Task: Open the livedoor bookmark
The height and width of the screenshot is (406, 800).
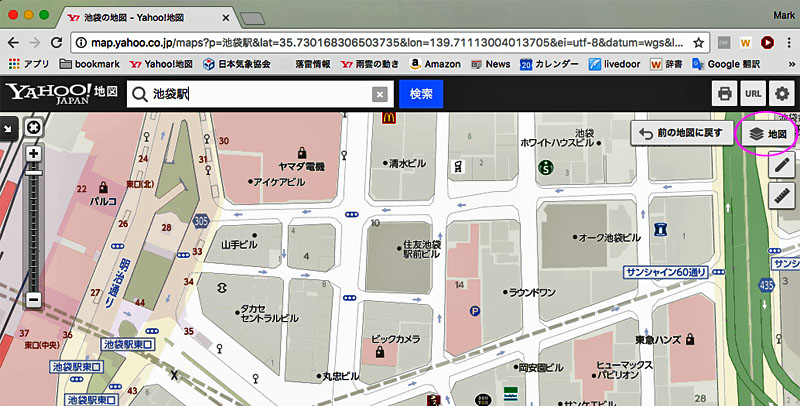Action: click(614, 64)
